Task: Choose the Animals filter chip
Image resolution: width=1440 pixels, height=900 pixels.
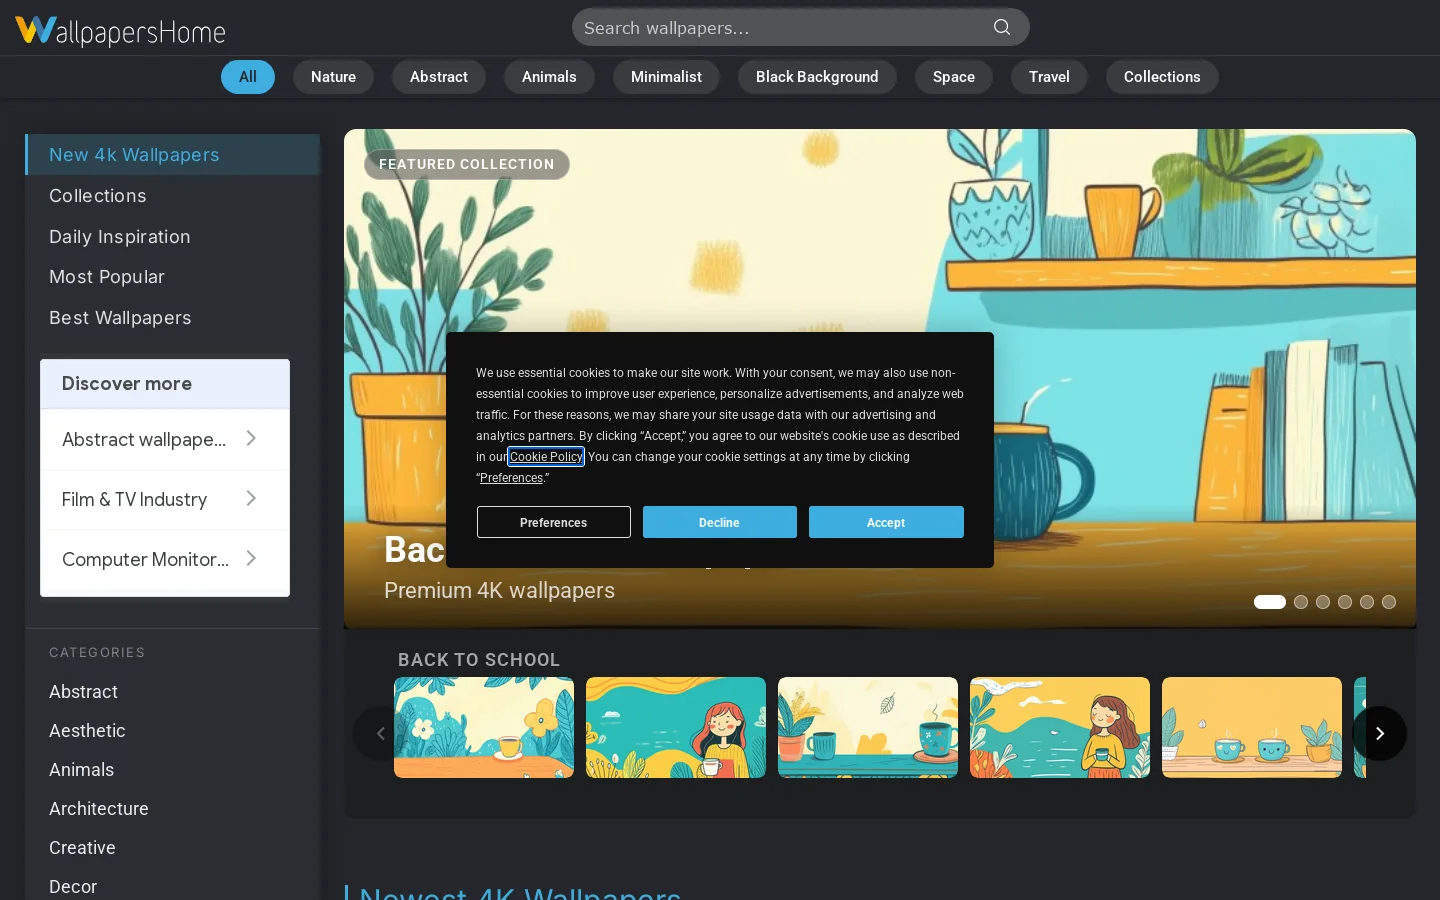Action: [549, 77]
